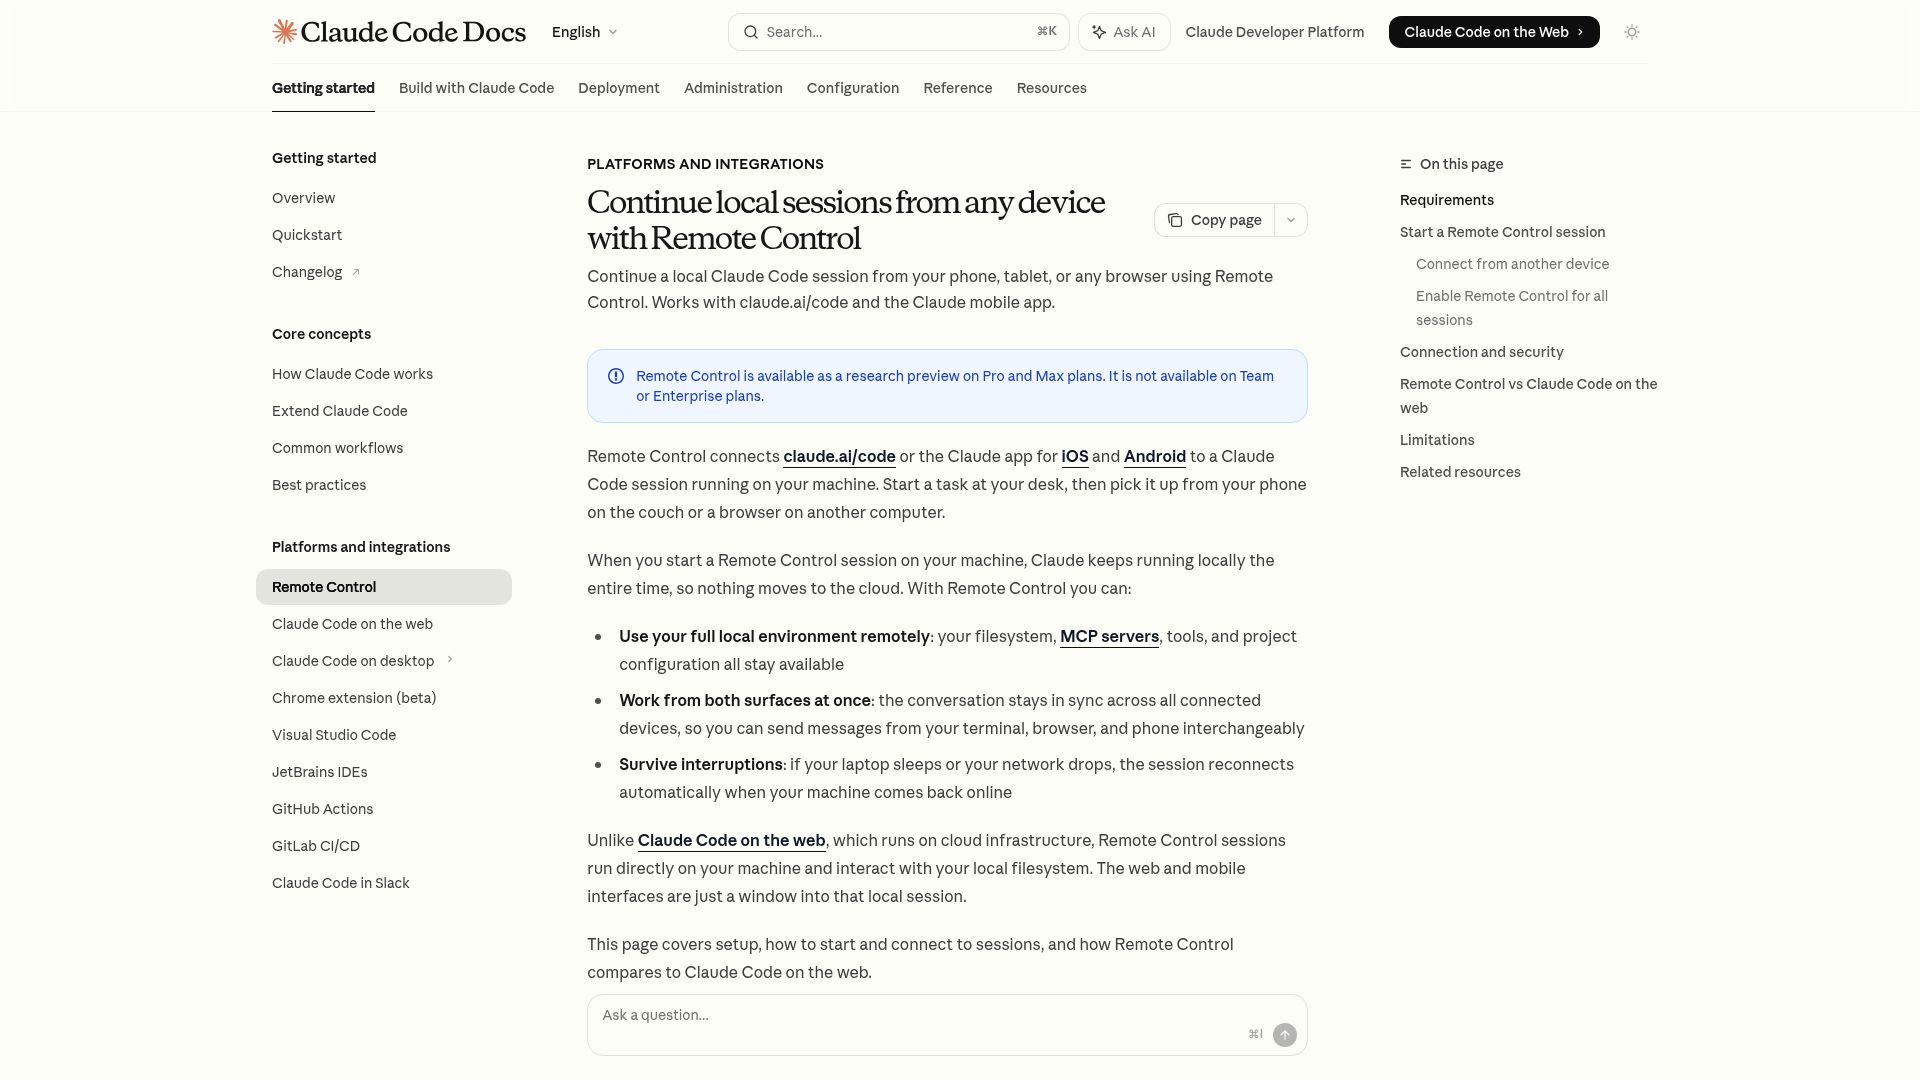1920x1080 pixels.
Task: Click the info icon in the blue notice
Action: tap(616, 376)
